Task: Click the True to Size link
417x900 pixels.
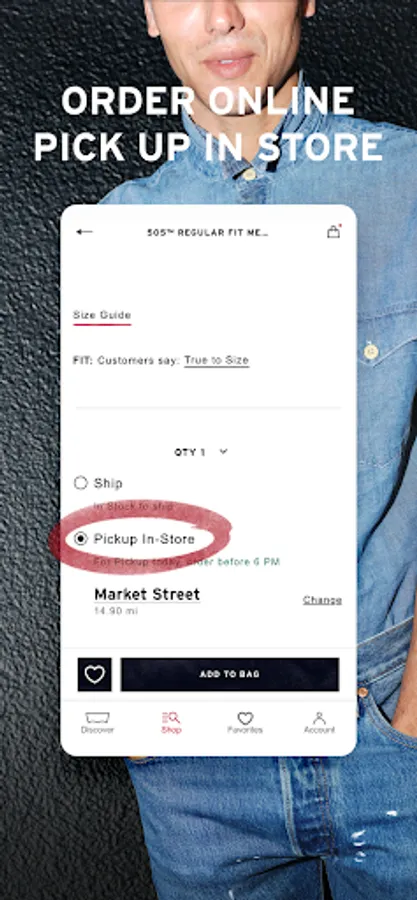Action: pos(216,360)
